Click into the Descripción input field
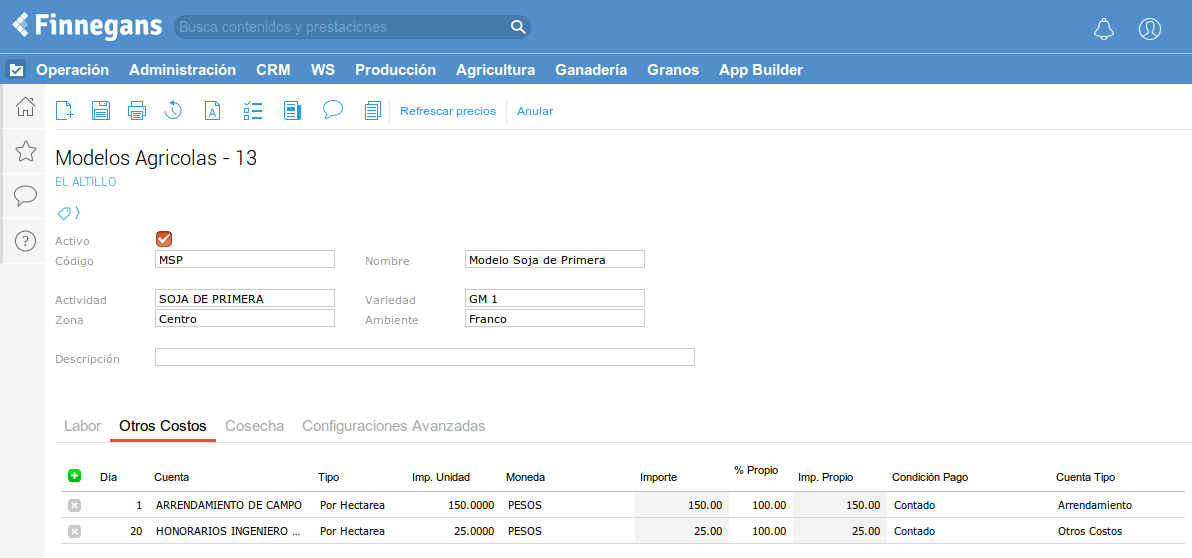 point(424,358)
